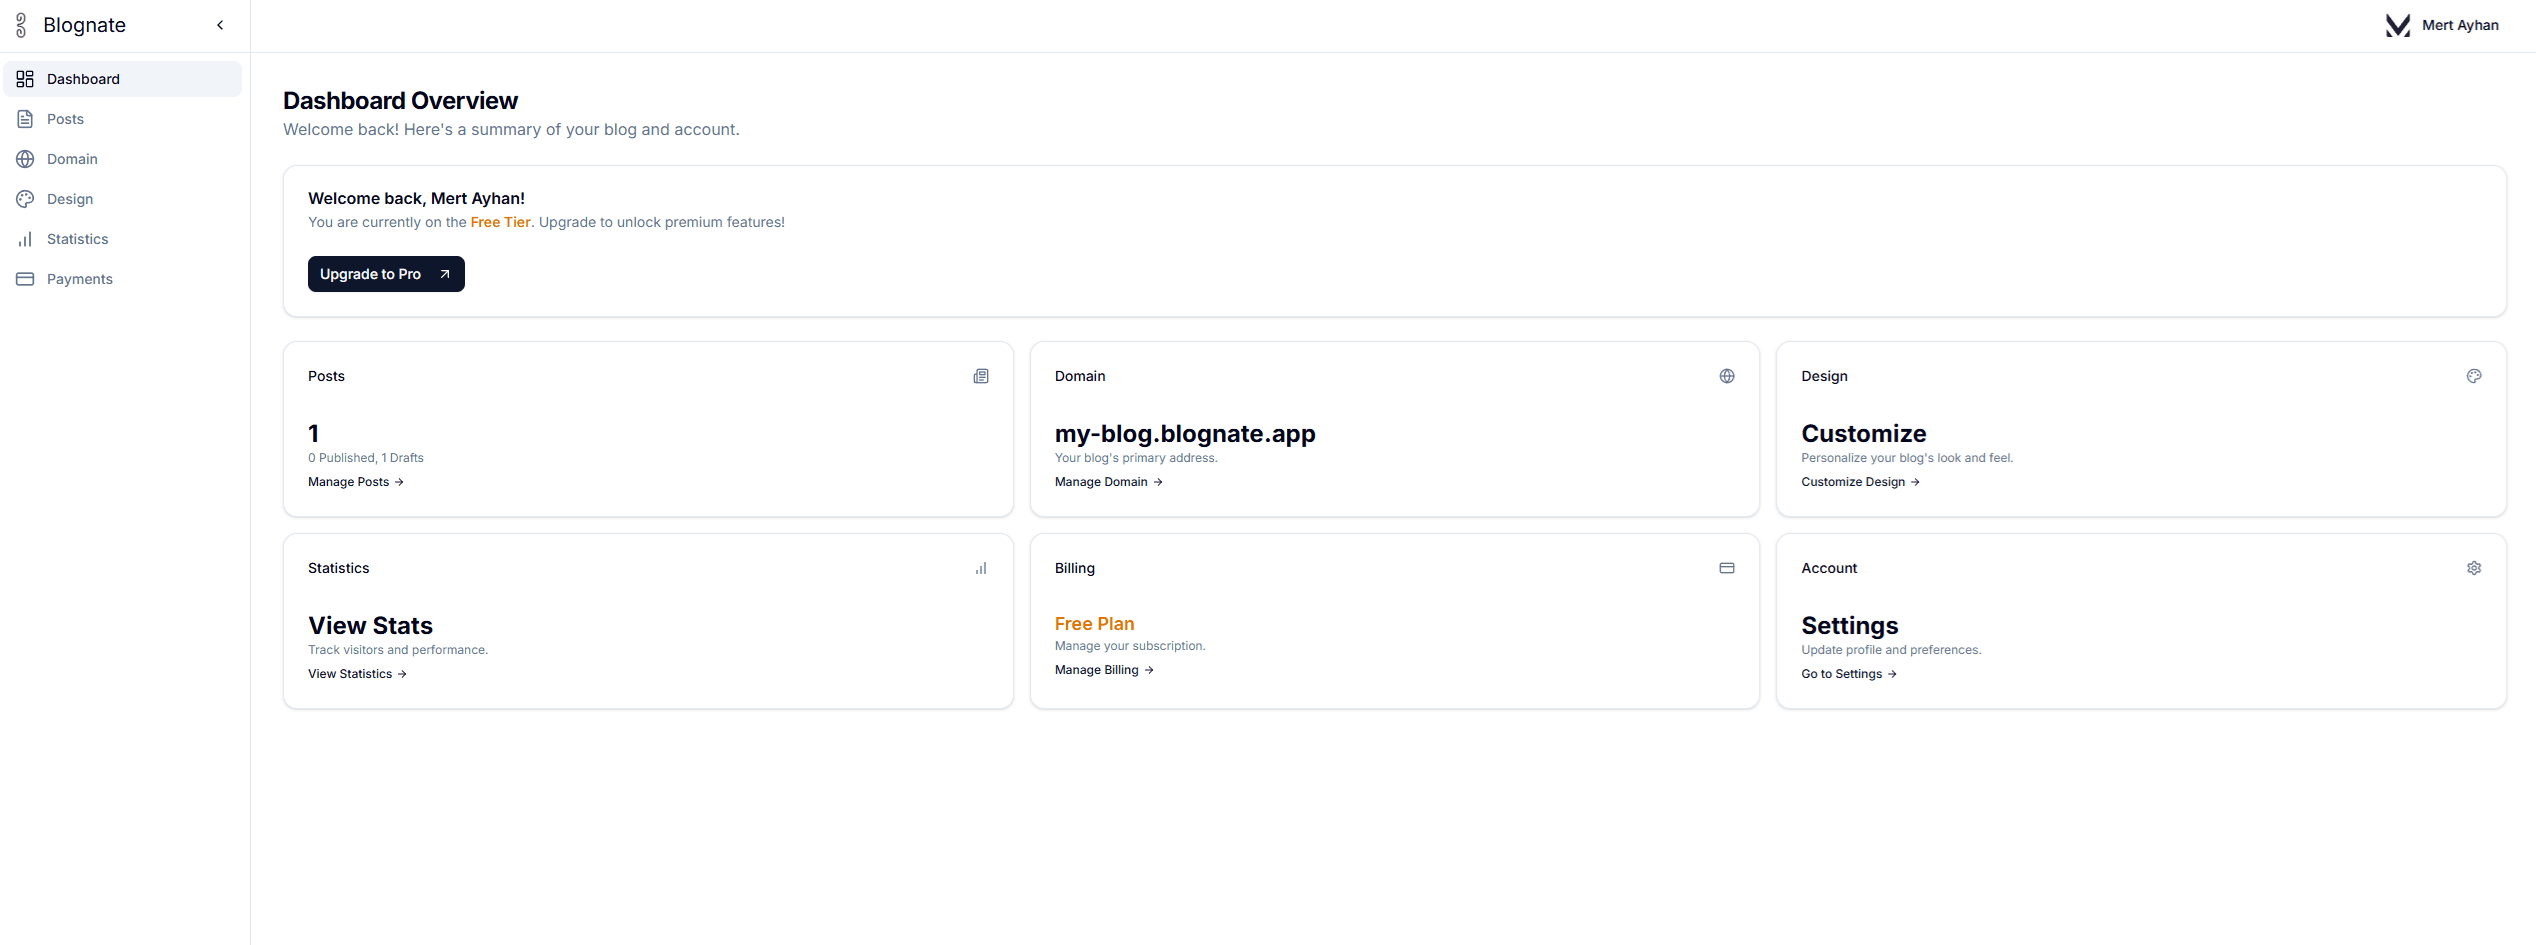This screenshot has height=945, width=2536.
Task: Click the card icon on the Billing panel
Action: click(1727, 567)
